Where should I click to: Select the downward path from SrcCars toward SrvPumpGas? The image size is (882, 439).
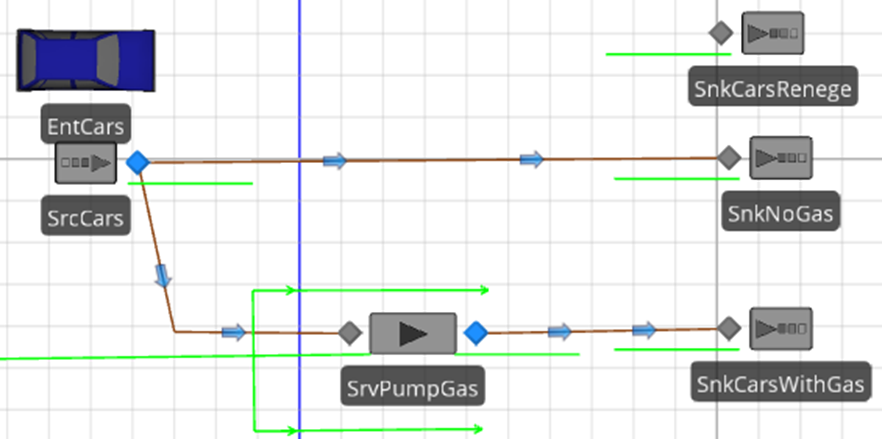click(x=156, y=248)
